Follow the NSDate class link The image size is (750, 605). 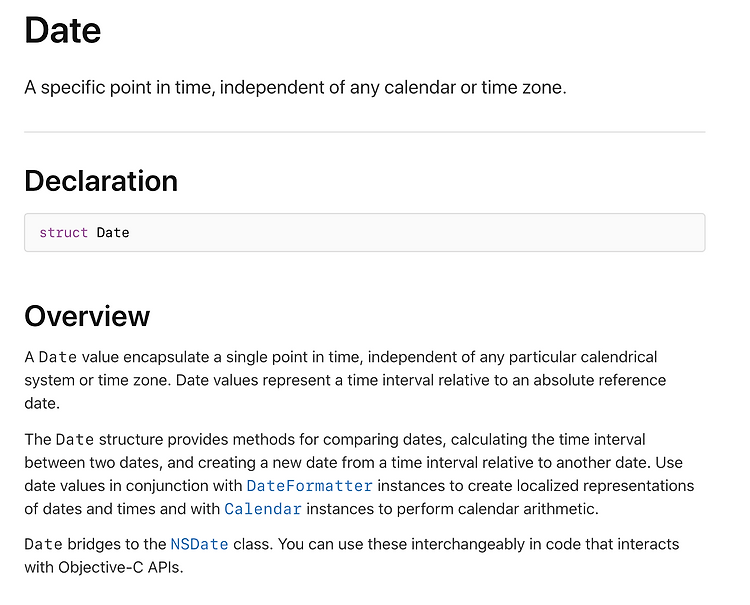pyautogui.click(x=199, y=544)
